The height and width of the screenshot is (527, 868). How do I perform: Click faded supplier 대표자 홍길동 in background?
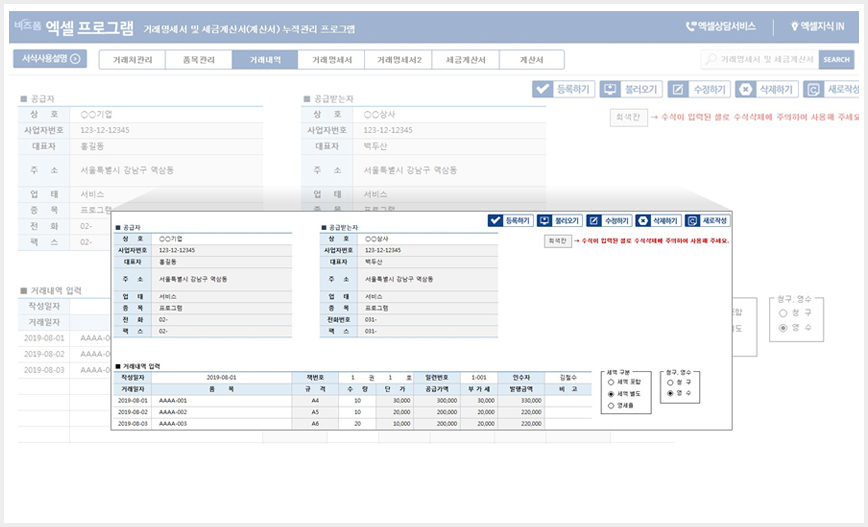92,146
